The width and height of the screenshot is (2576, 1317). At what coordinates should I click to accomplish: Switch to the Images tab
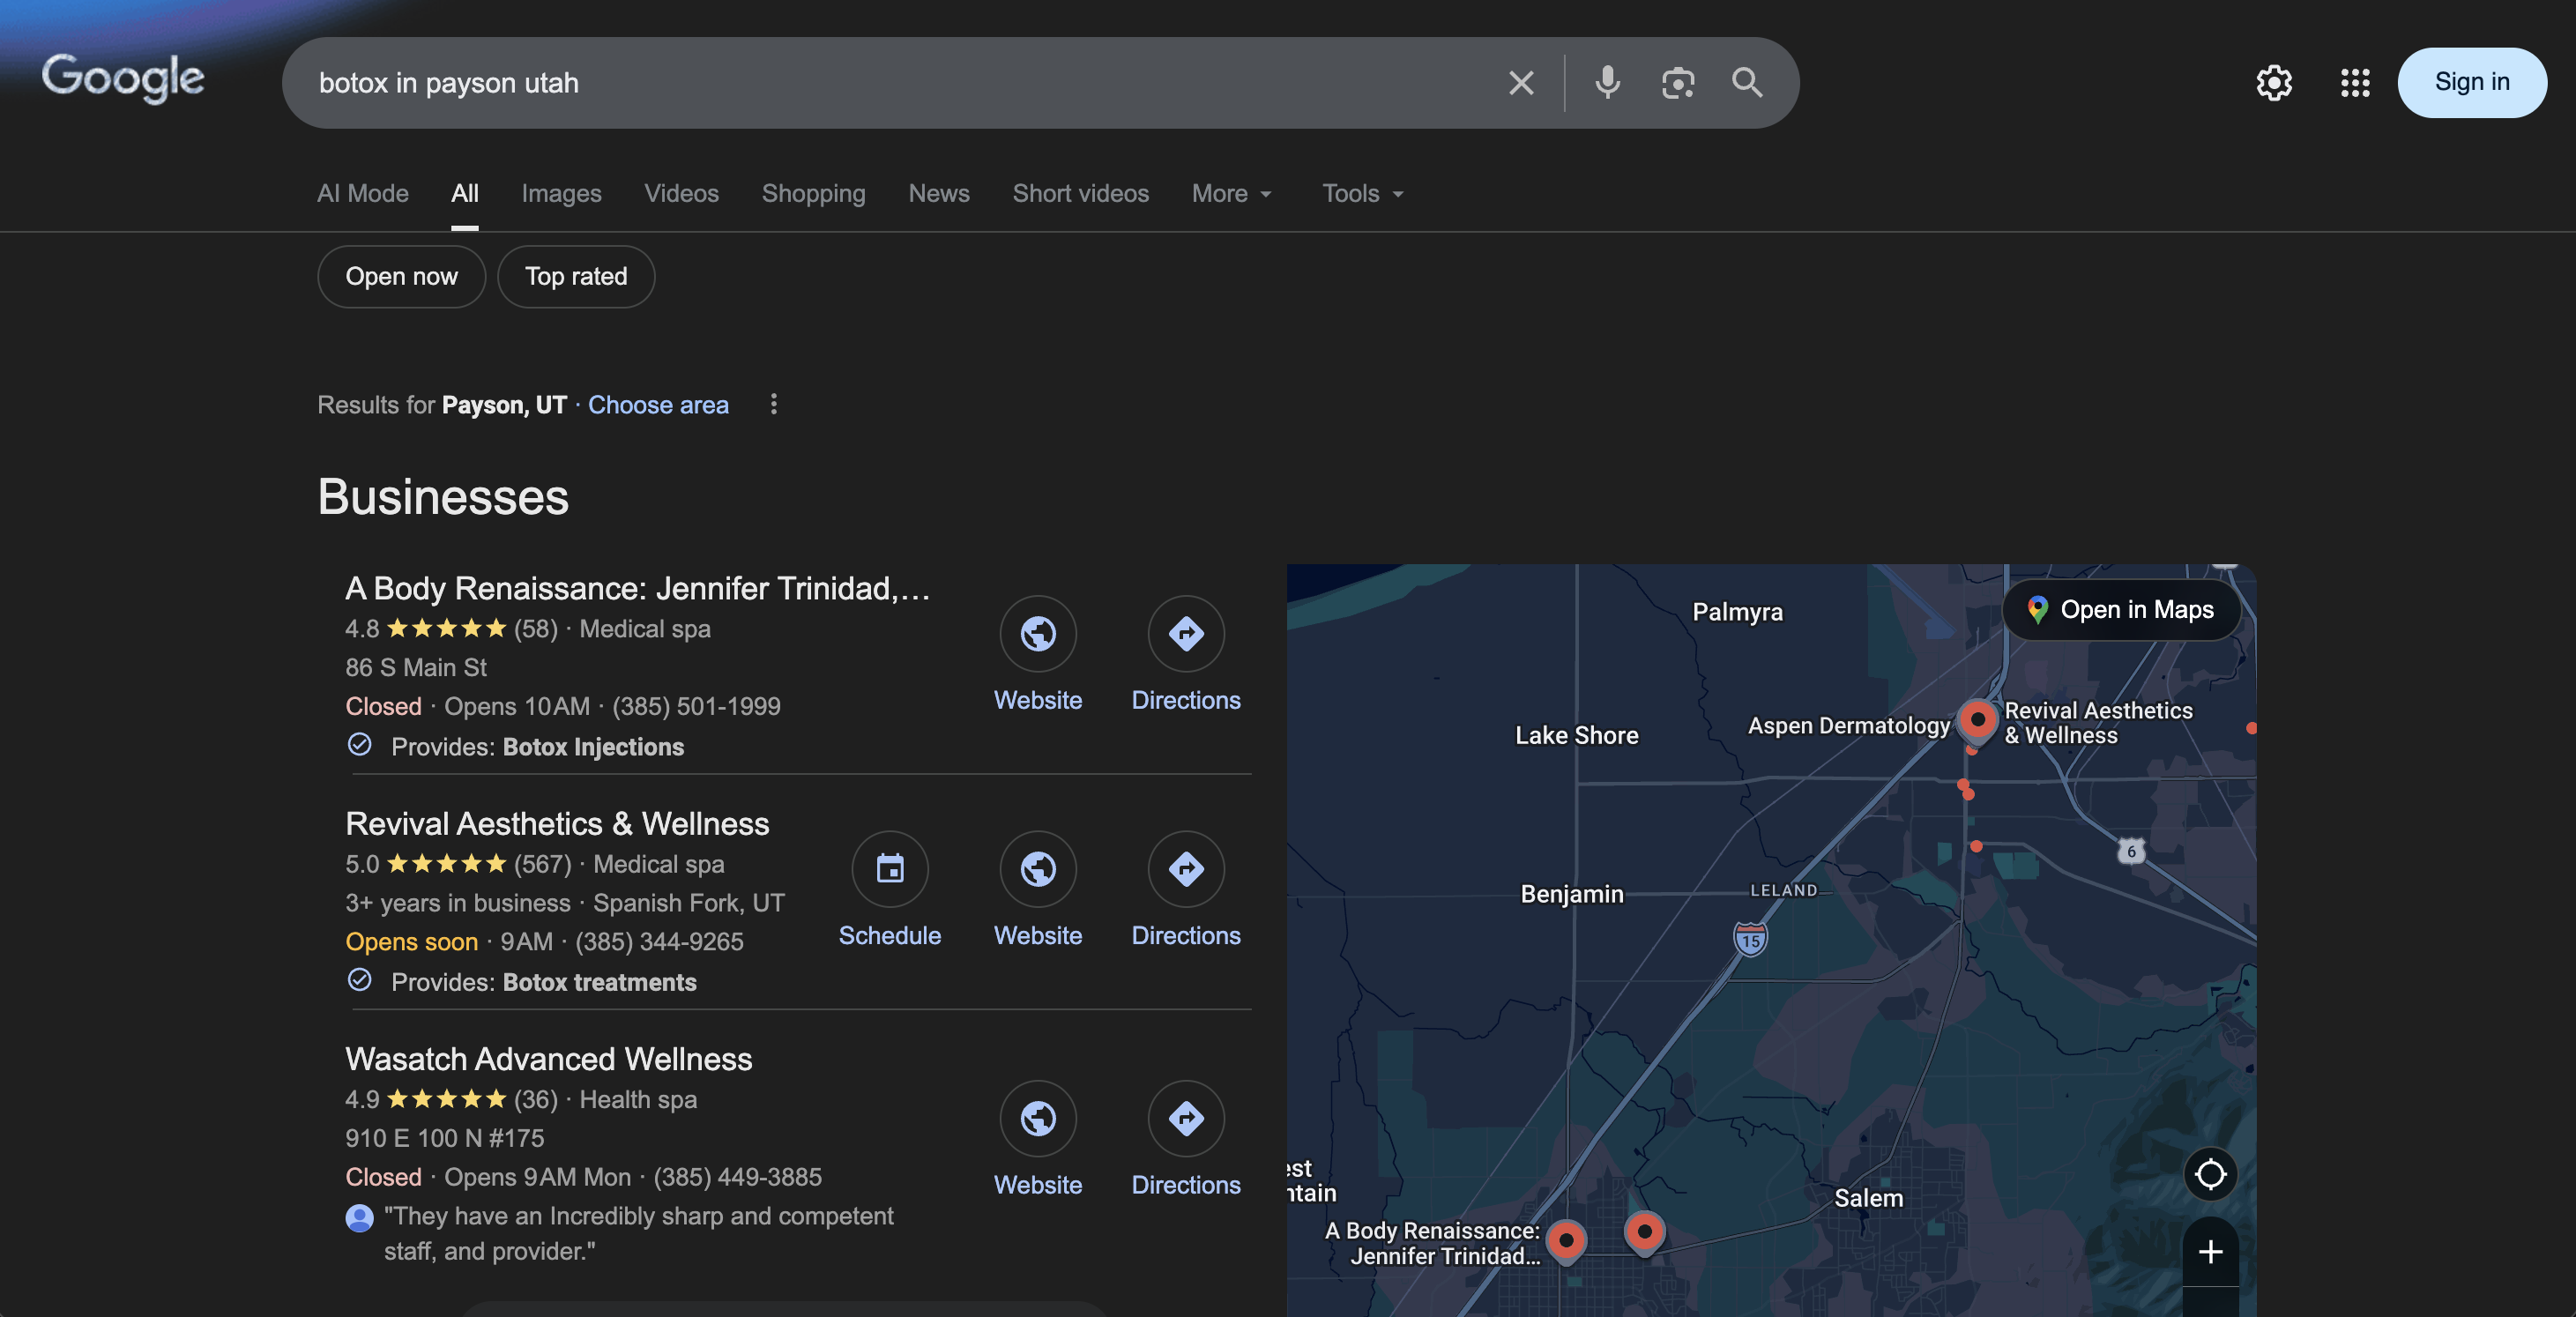(x=561, y=194)
